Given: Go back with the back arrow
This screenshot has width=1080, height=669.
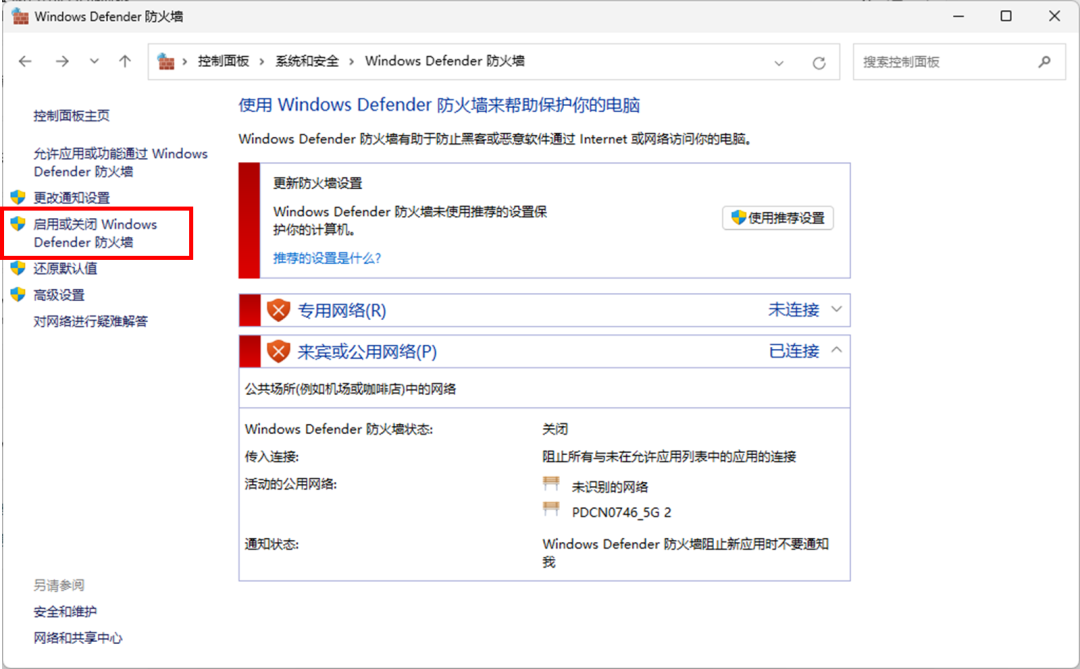Looking at the screenshot, I should click(x=25, y=61).
